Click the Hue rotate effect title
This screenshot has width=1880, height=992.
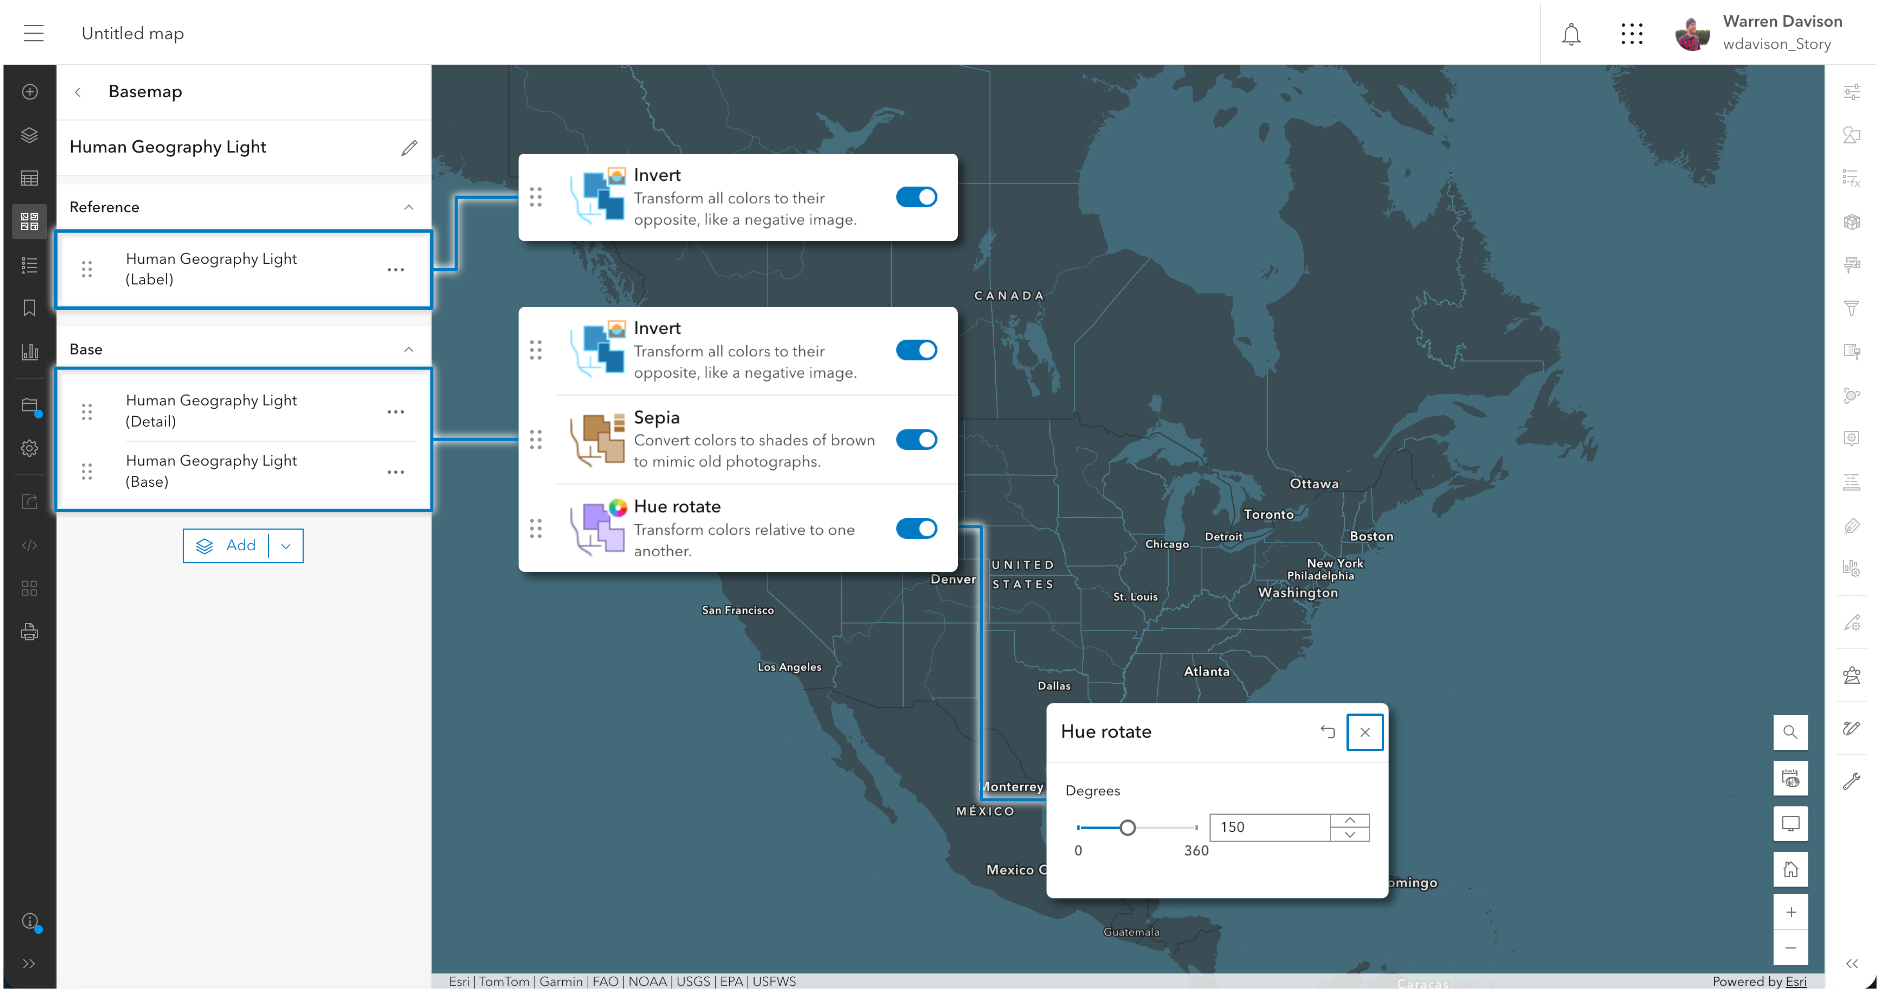[x=677, y=507]
